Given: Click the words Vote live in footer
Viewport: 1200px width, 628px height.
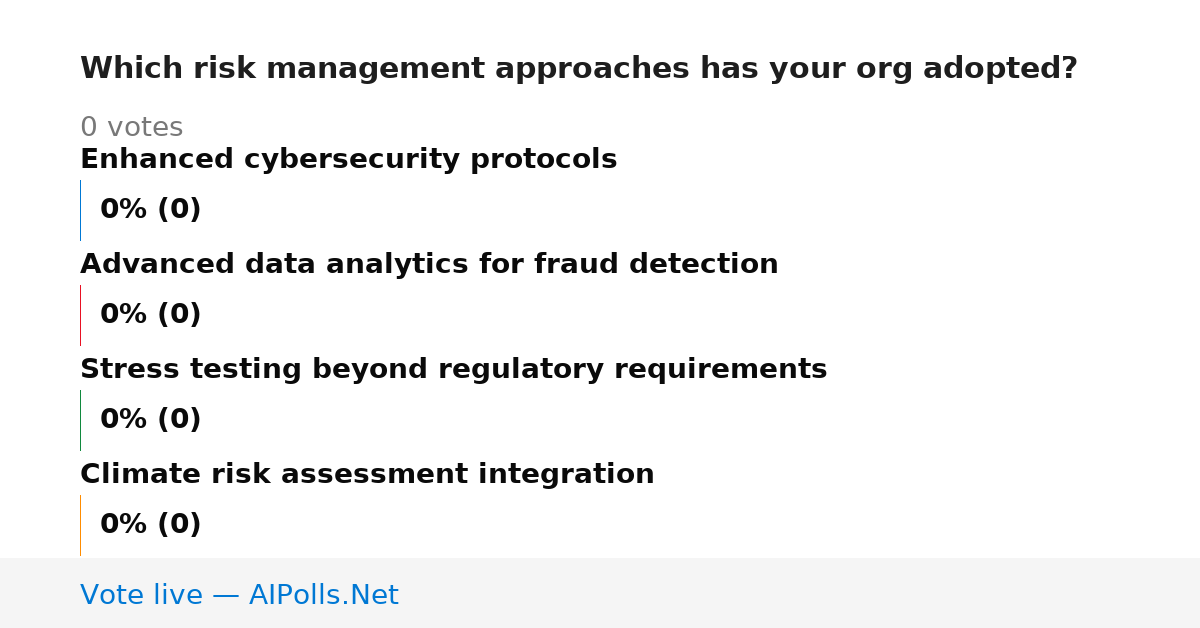Looking at the screenshot, I should click(141, 595).
